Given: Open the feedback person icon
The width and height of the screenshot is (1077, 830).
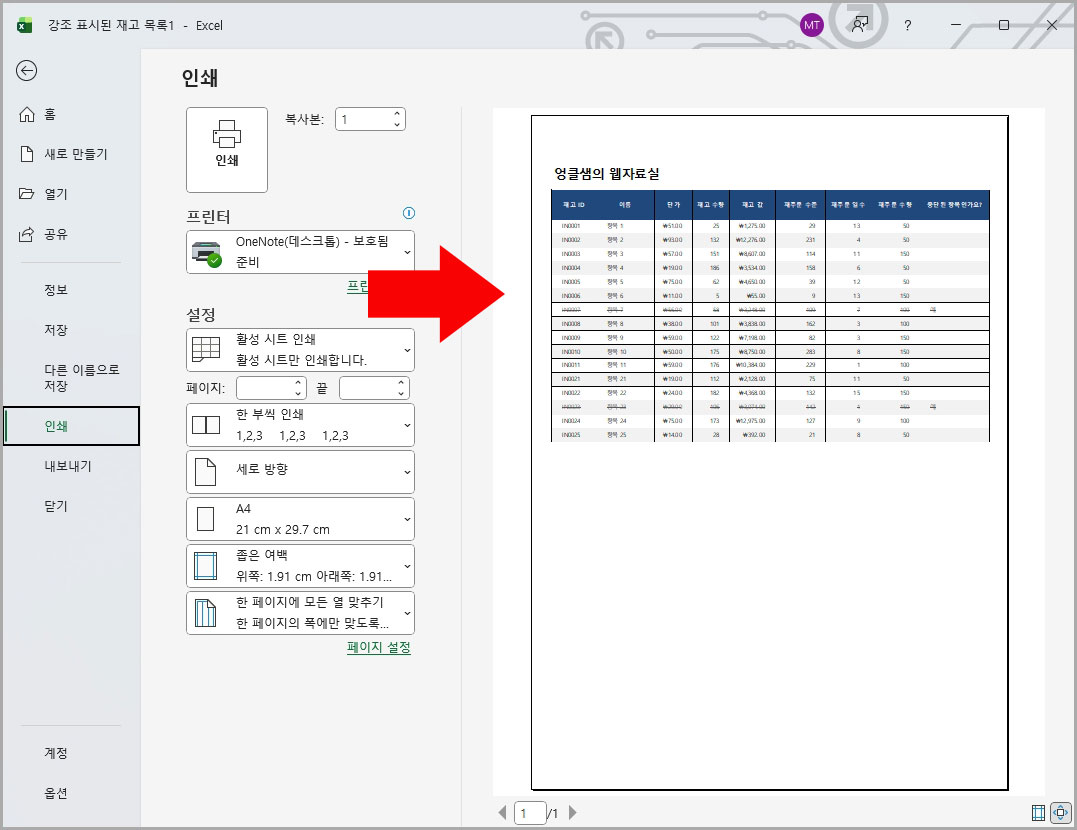Looking at the screenshot, I should [x=860, y=25].
